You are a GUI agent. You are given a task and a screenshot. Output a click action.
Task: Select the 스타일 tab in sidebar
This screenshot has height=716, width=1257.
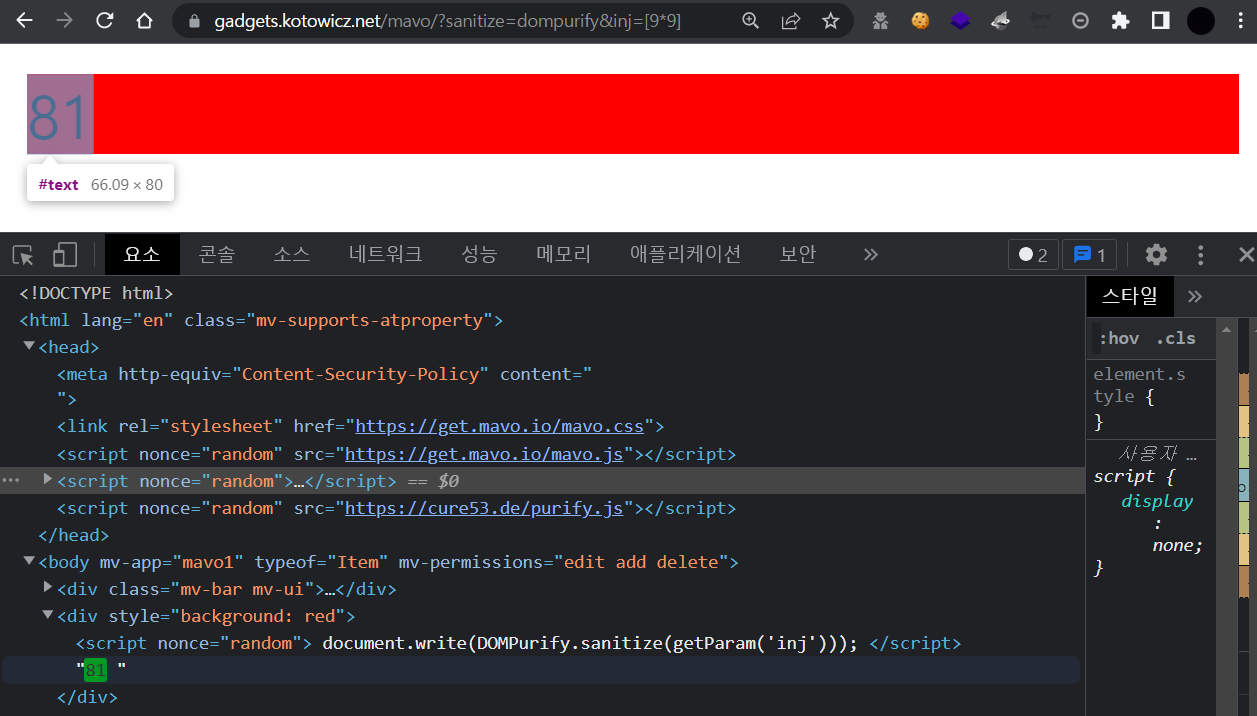coord(1129,296)
